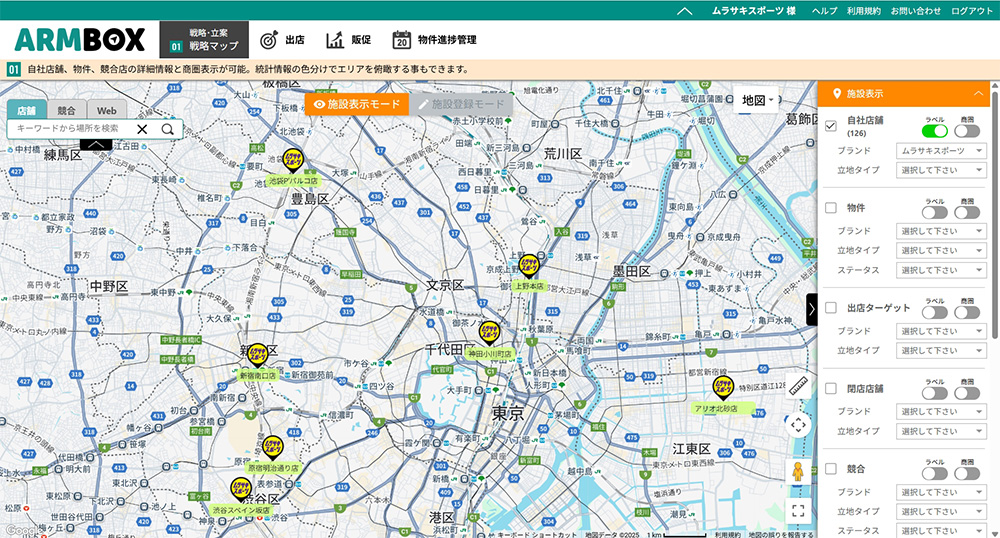This screenshot has height=538, width=1000.
Task: Click the 上野本店 store marker
Action: [x=529, y=265]
